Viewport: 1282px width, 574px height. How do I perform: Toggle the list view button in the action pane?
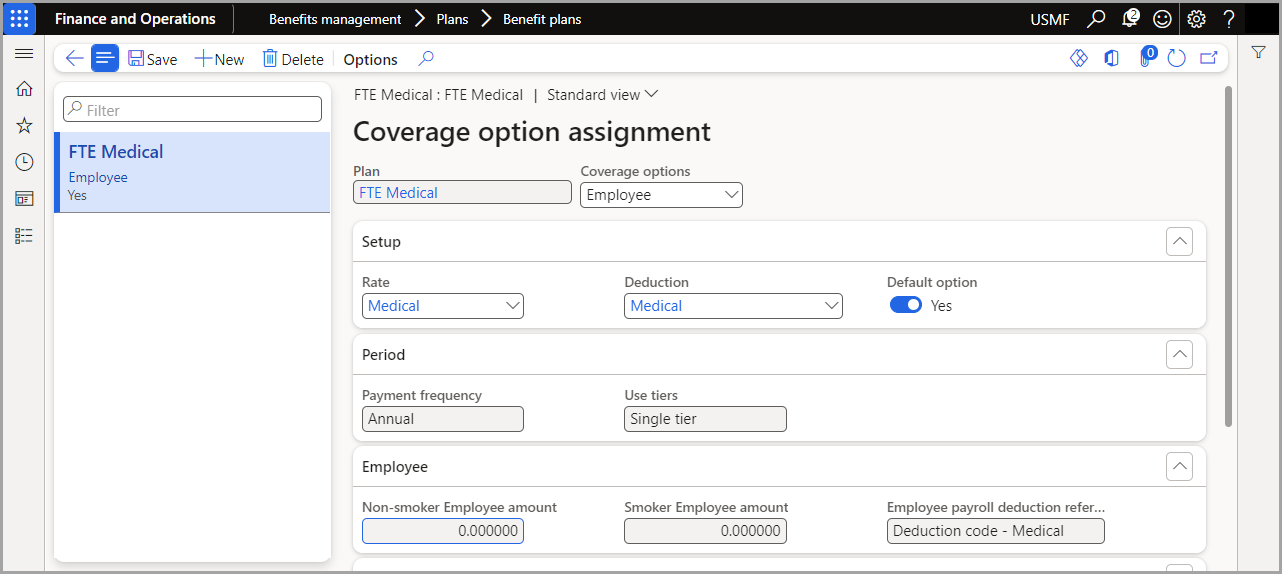click(105, 59)
